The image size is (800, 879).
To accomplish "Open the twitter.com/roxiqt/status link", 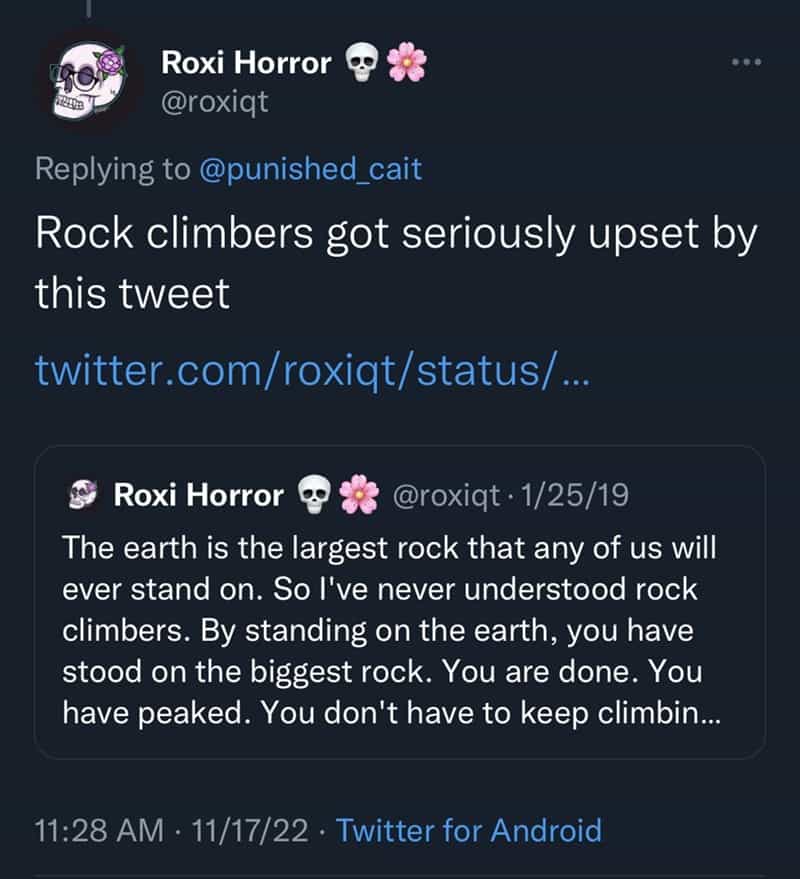I will coord(315,370).
